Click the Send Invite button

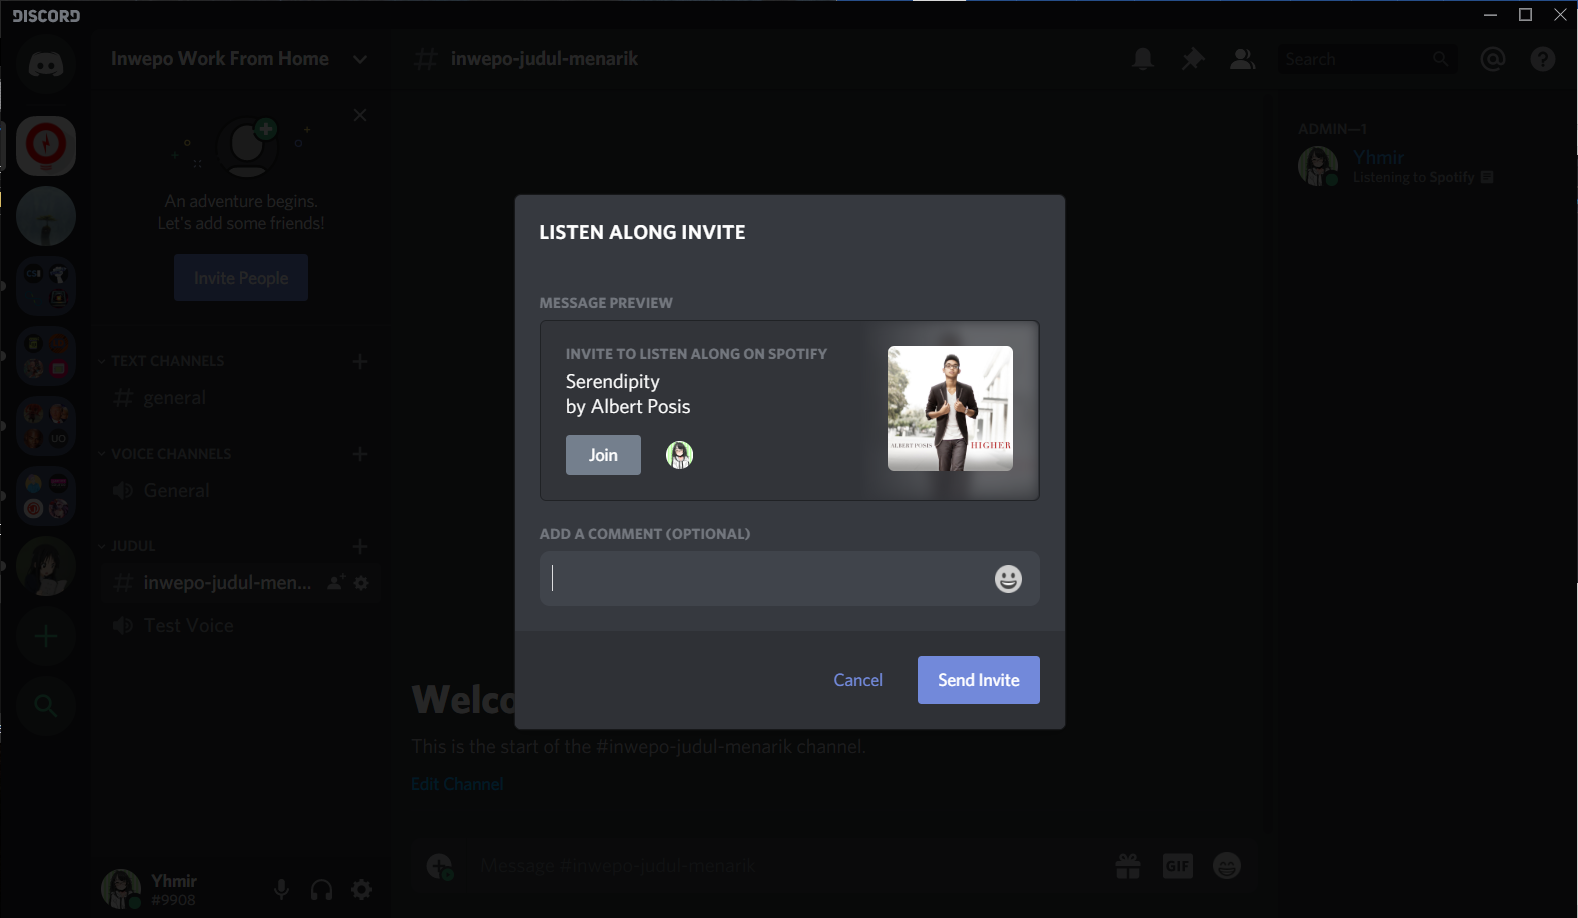[978, 680]
